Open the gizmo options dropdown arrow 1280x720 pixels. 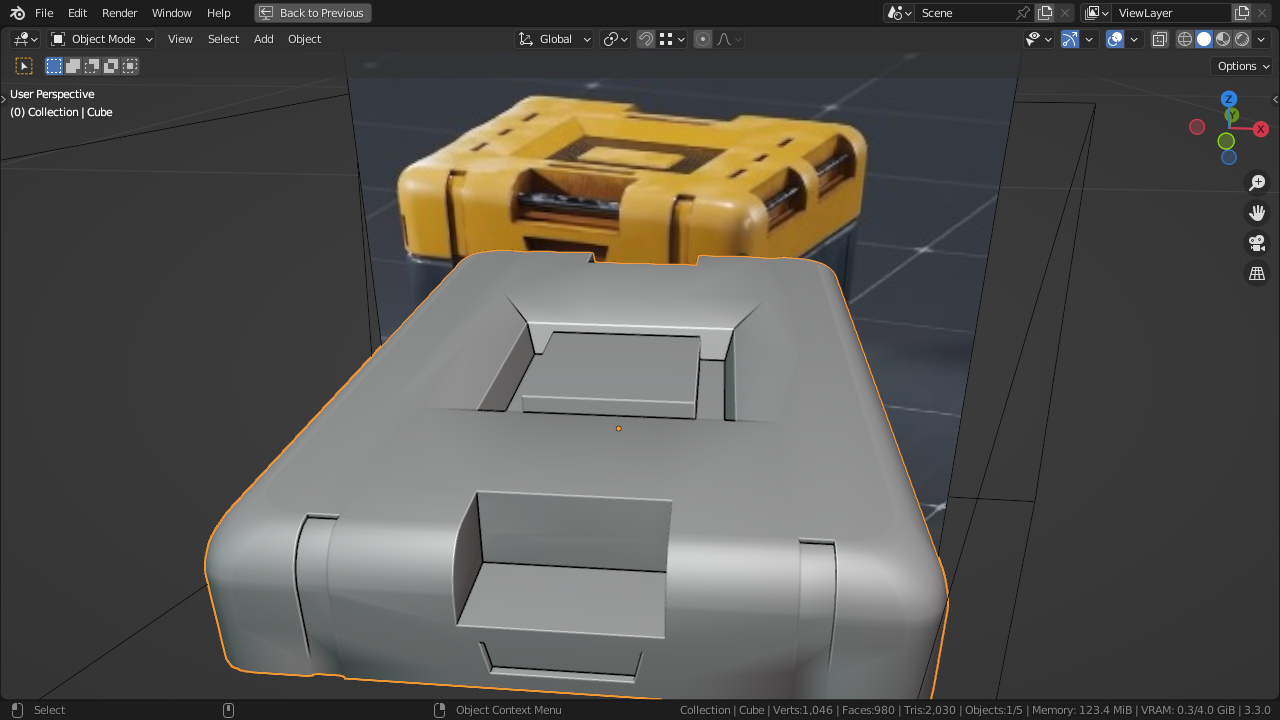1089,39
